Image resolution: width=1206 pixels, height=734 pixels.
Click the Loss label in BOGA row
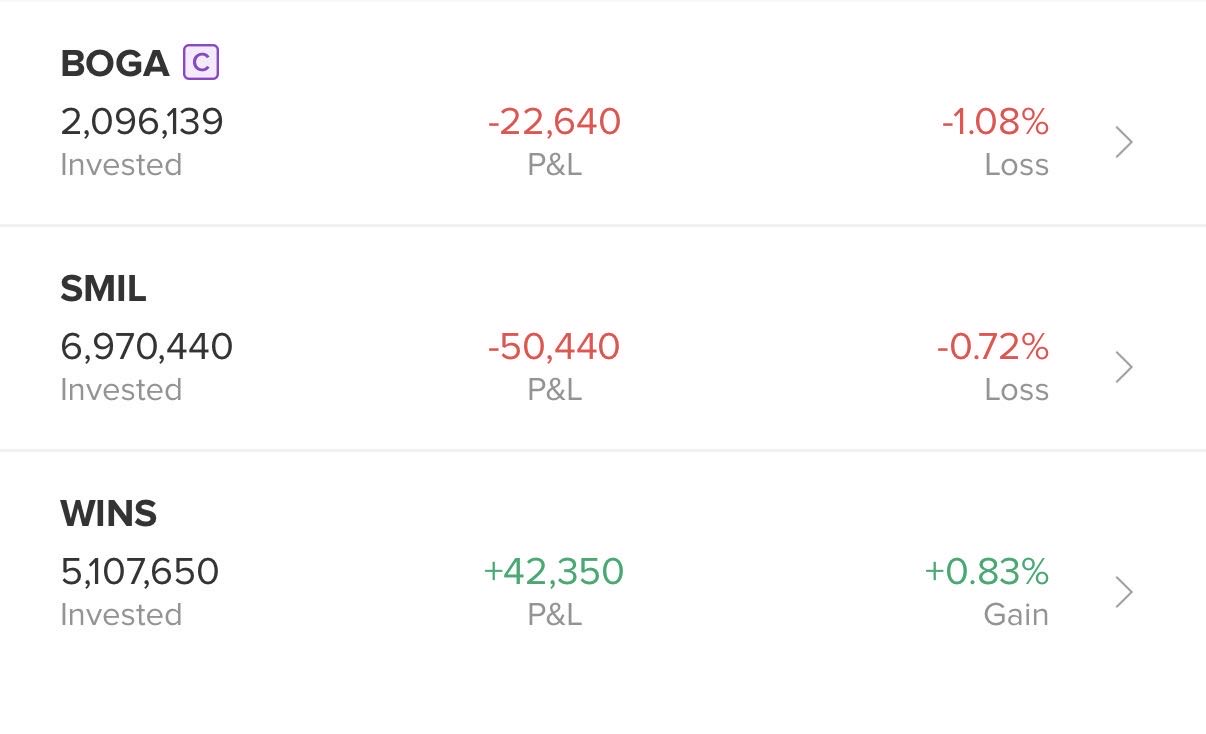point(1016,164)
